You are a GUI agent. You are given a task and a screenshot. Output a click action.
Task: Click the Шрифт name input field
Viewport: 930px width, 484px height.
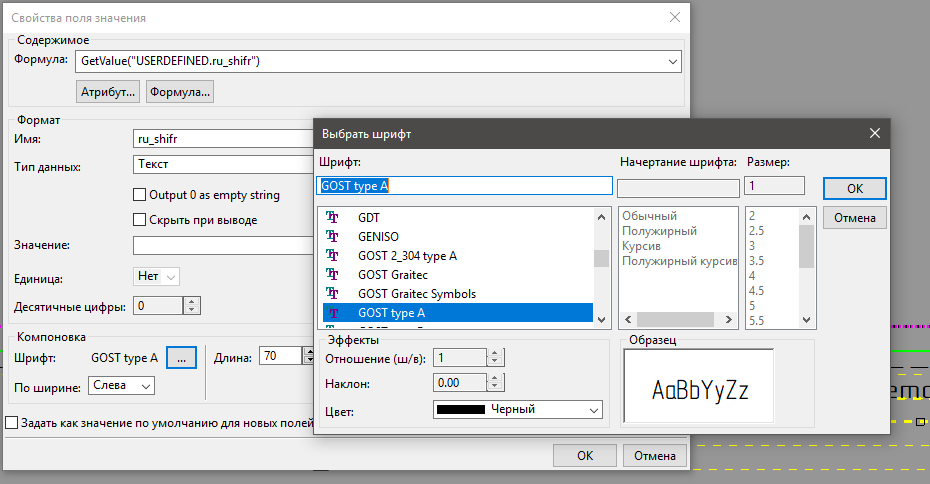465,185
